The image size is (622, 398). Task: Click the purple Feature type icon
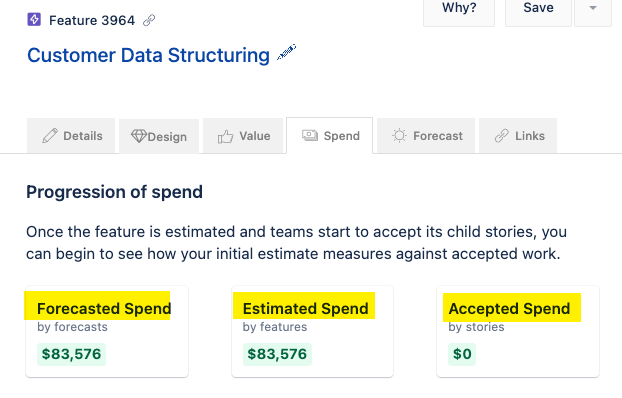(34, 19)
